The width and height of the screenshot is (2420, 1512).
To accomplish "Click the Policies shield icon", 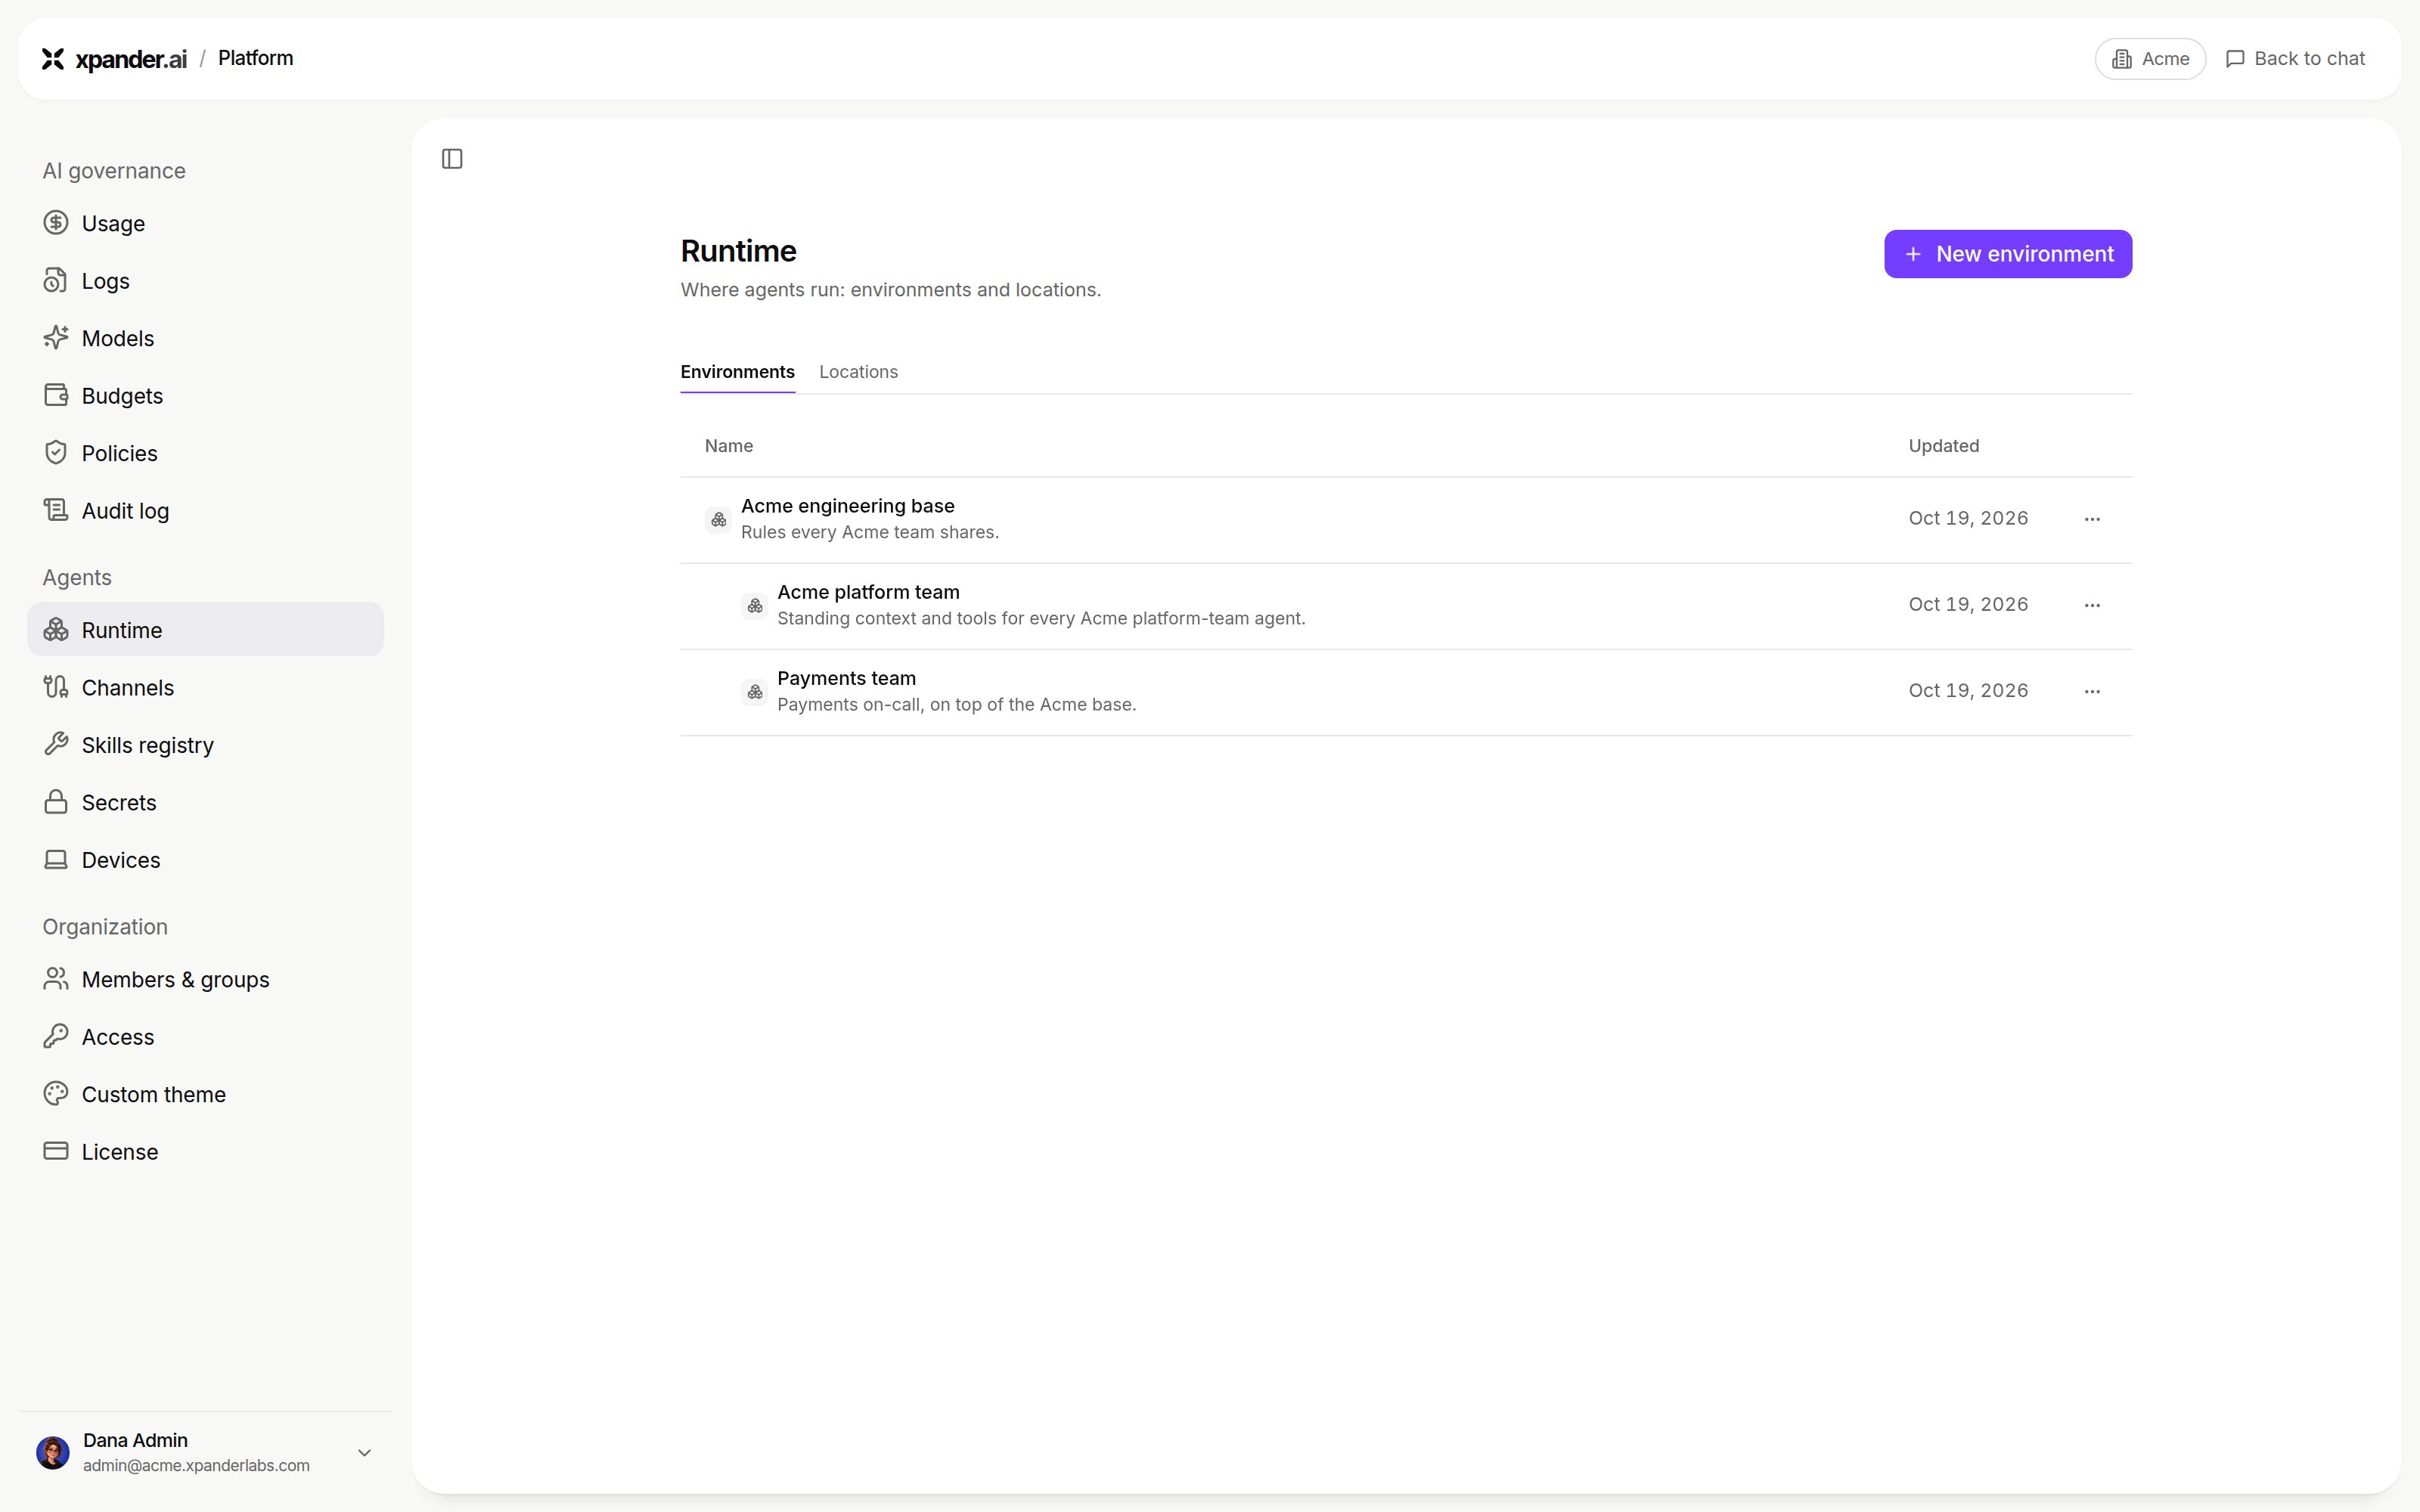I will [x=56, y=453].
